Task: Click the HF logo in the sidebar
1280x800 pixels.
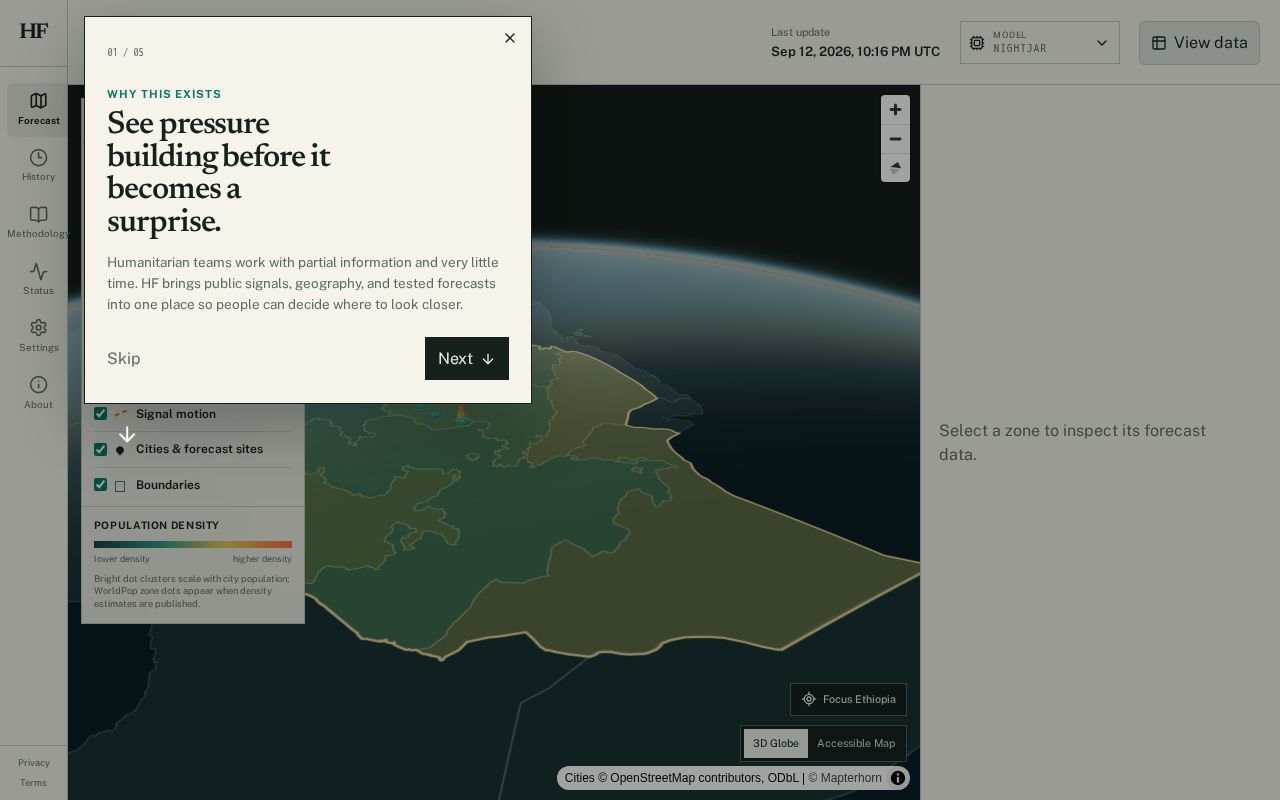Action: 34,31
